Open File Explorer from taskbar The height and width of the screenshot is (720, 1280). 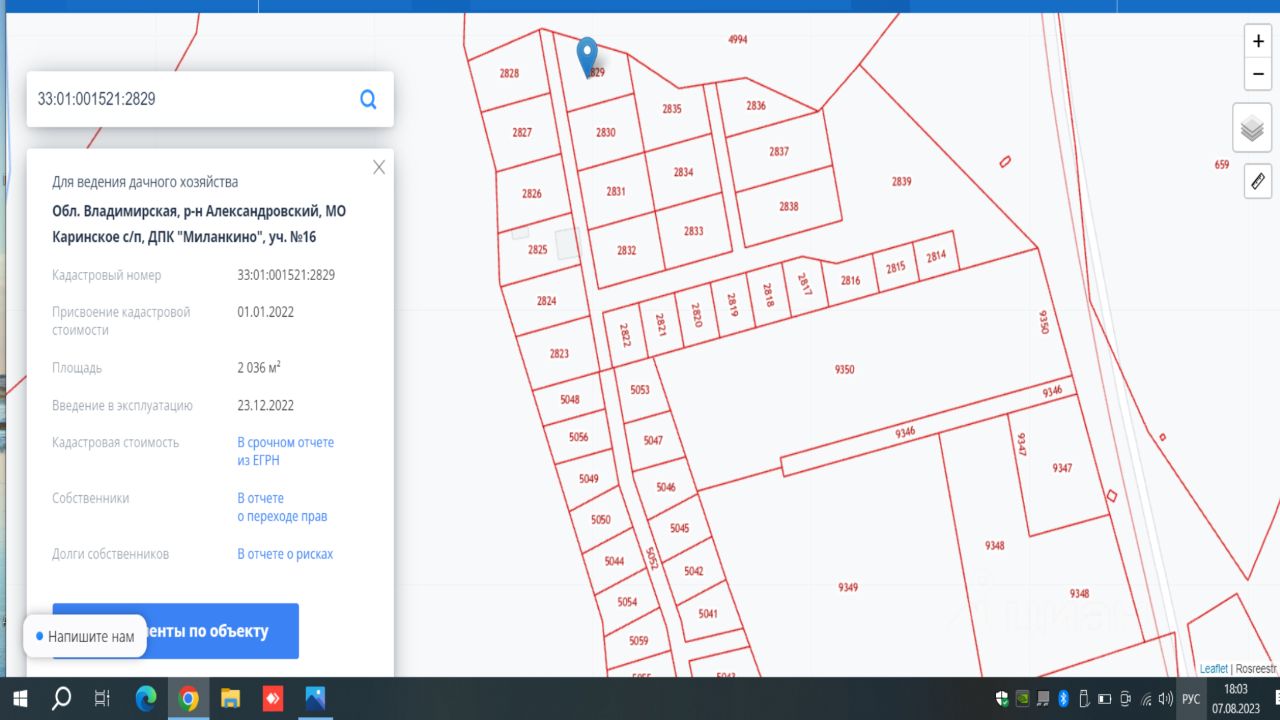(x=230, y=698)
